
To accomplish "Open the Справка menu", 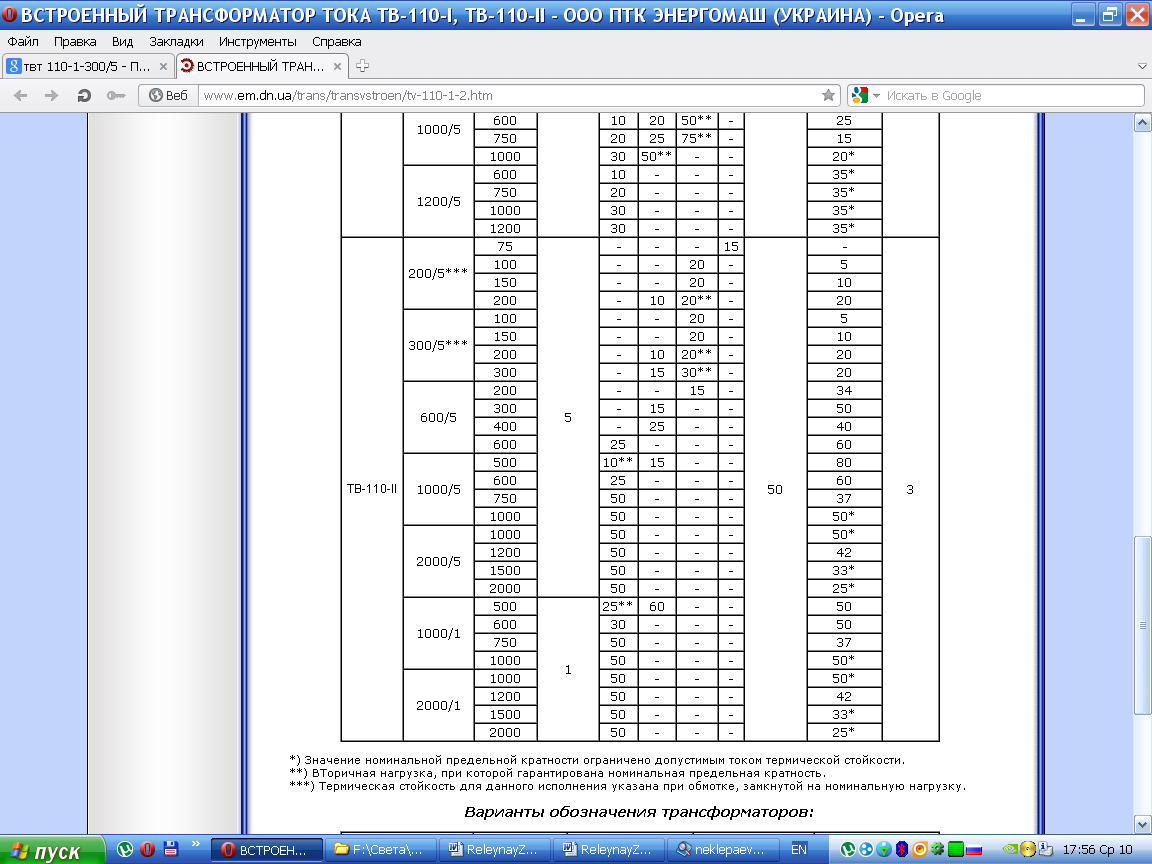I will [x=336, y=42].
